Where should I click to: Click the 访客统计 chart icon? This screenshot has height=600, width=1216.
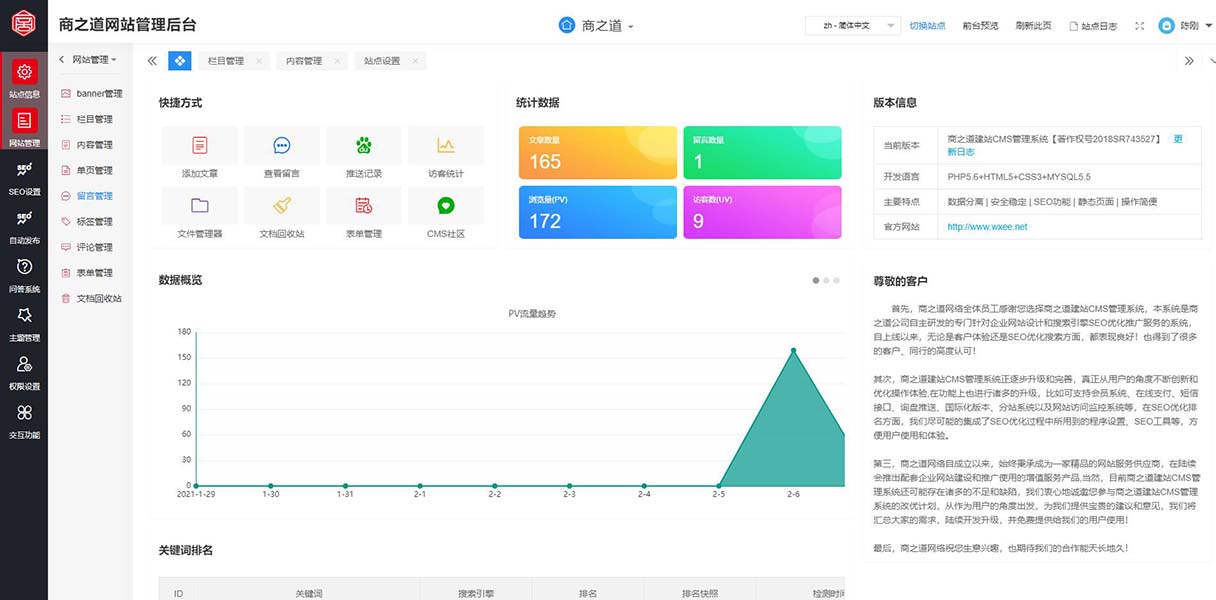[x=446, y=146]
